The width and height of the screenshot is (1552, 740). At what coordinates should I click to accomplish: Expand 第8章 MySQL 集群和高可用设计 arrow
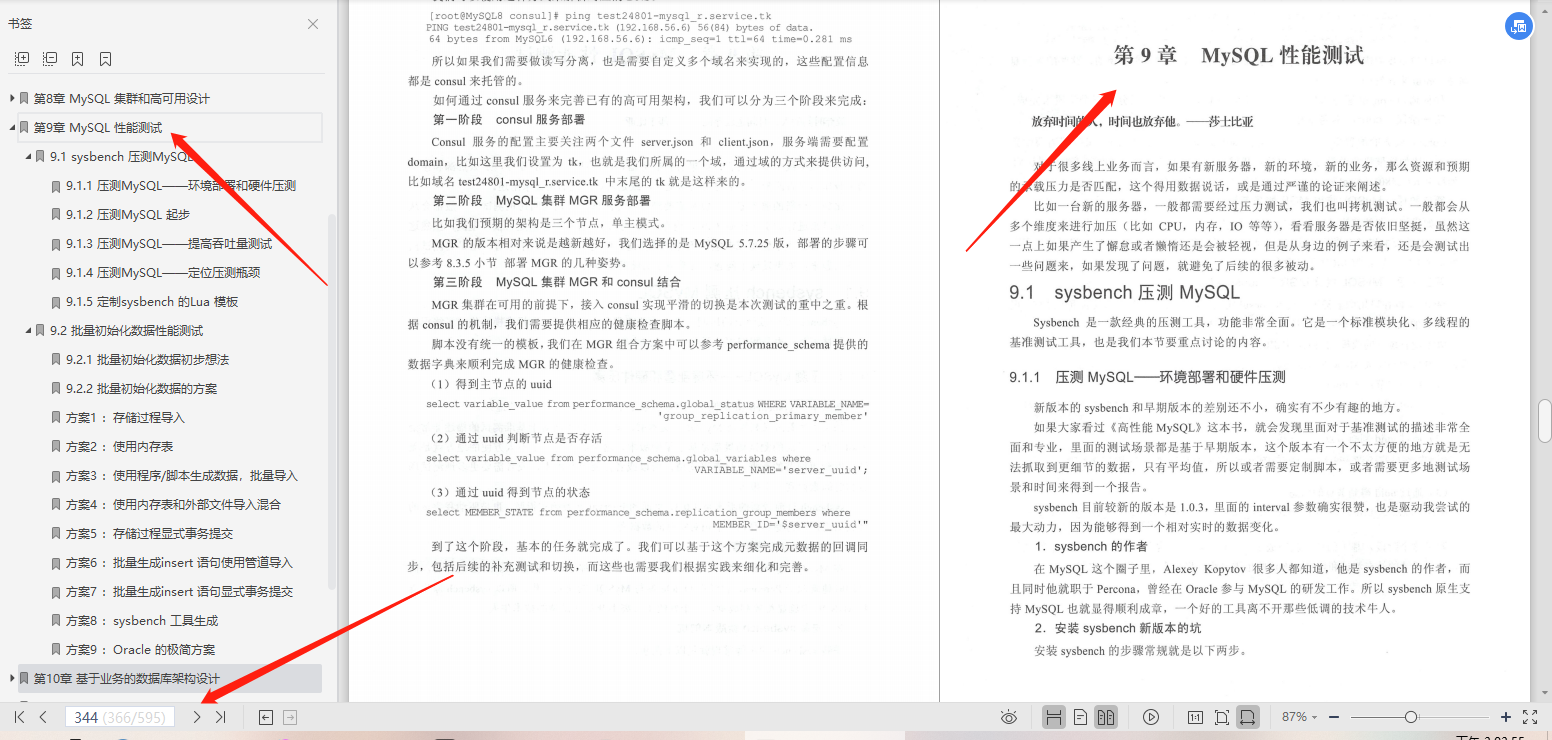pos(12,99)
